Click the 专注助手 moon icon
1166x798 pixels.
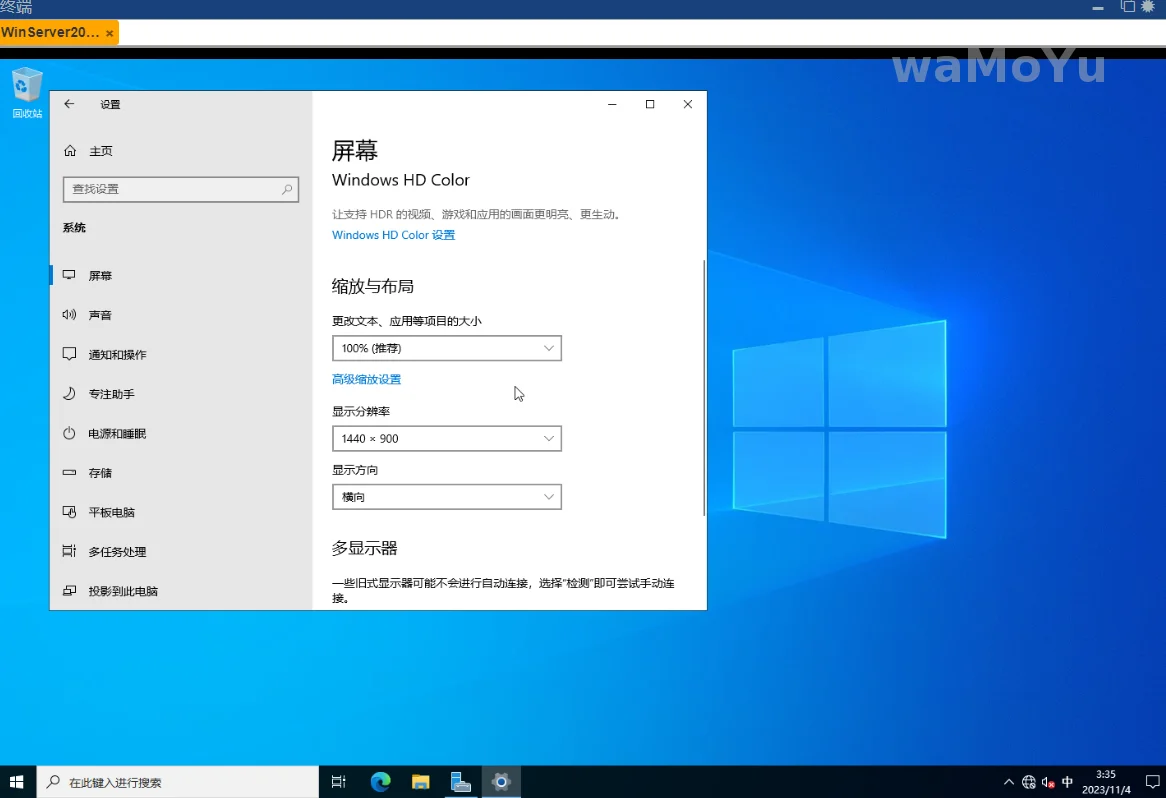click(x=69, y=394)
